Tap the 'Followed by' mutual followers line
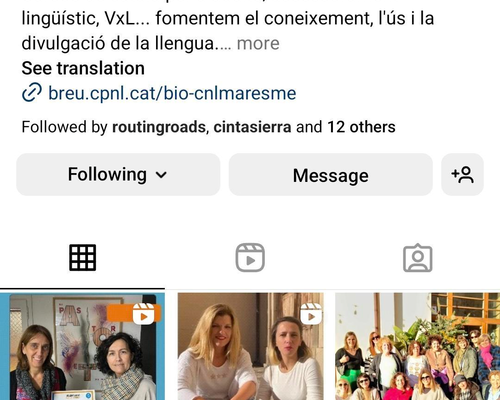Viewport: 500px width, 400px height. (x=208, y=127)
